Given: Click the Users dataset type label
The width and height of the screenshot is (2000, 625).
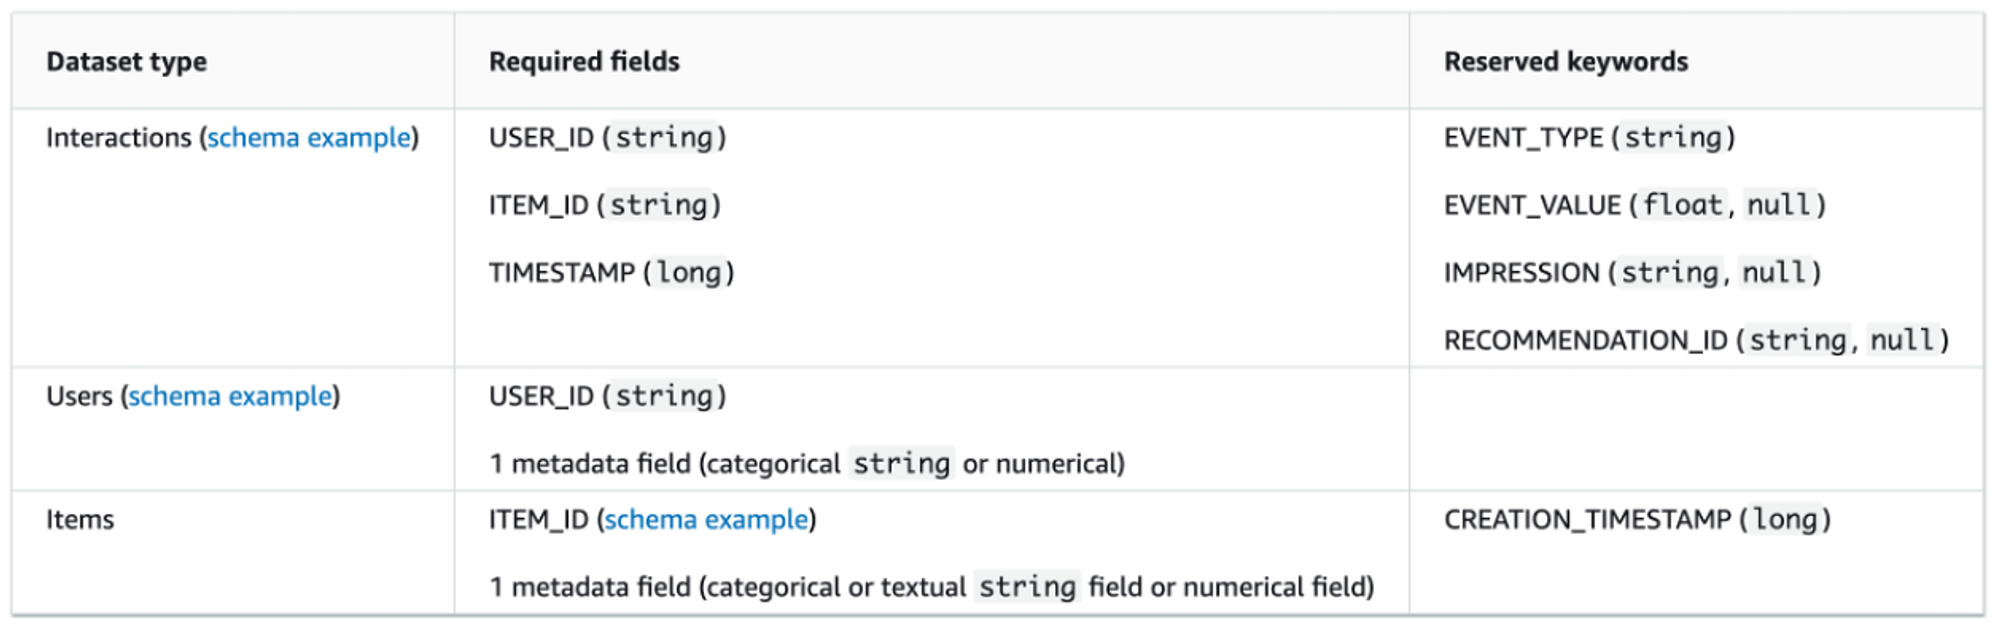Looking at the screenshot, I should (79, 397).
